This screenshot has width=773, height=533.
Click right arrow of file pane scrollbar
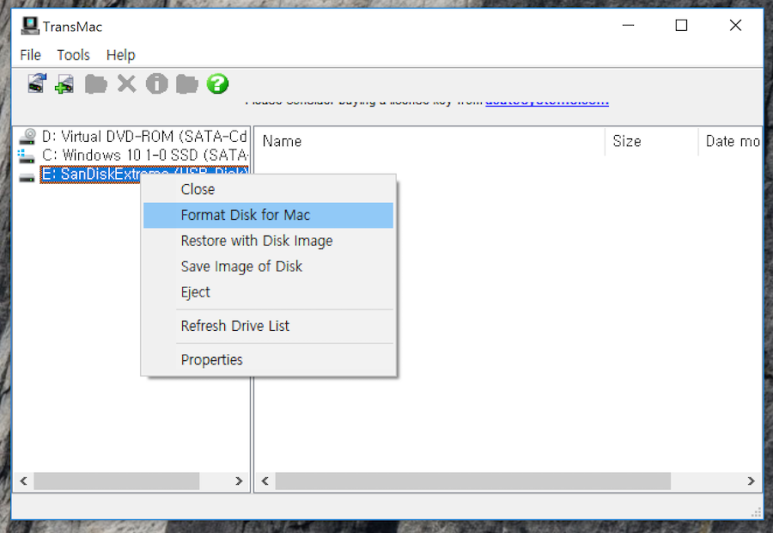pos(751,481)
